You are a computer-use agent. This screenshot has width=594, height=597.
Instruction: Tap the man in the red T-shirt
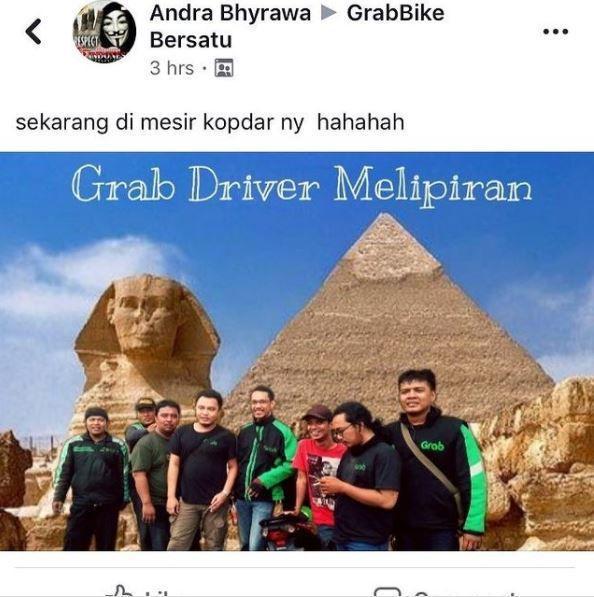coord(317,472)
